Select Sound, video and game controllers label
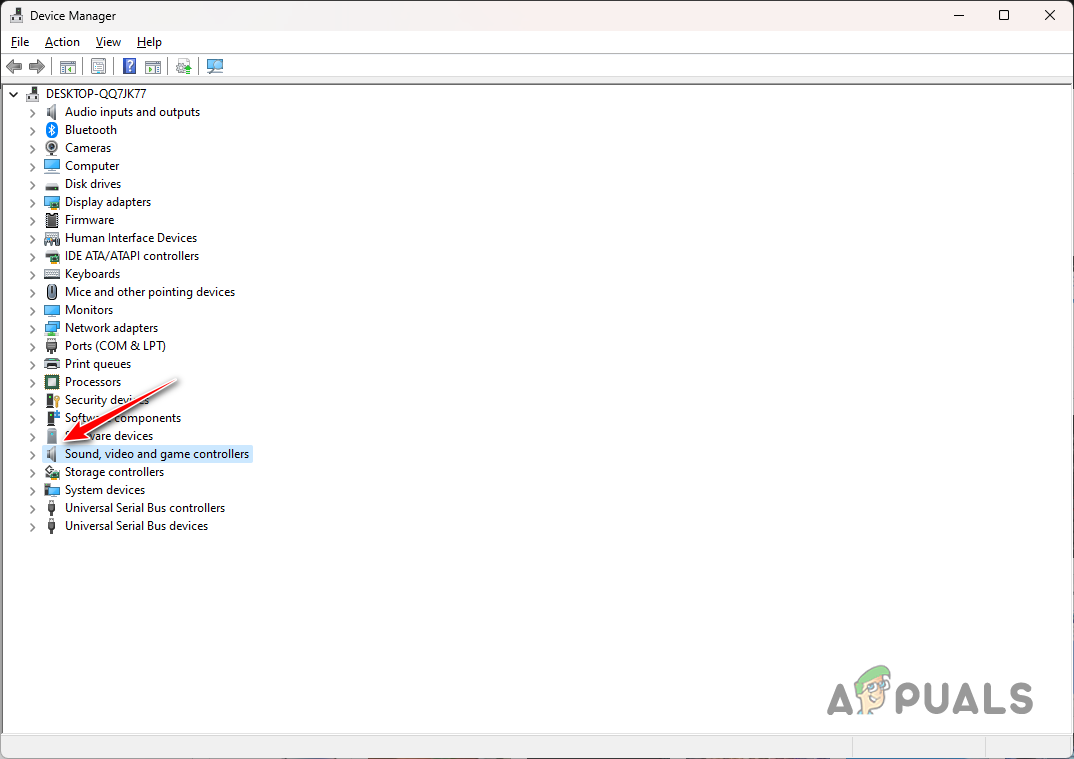This screenshot has width=1074, height=759. (157, 454)
